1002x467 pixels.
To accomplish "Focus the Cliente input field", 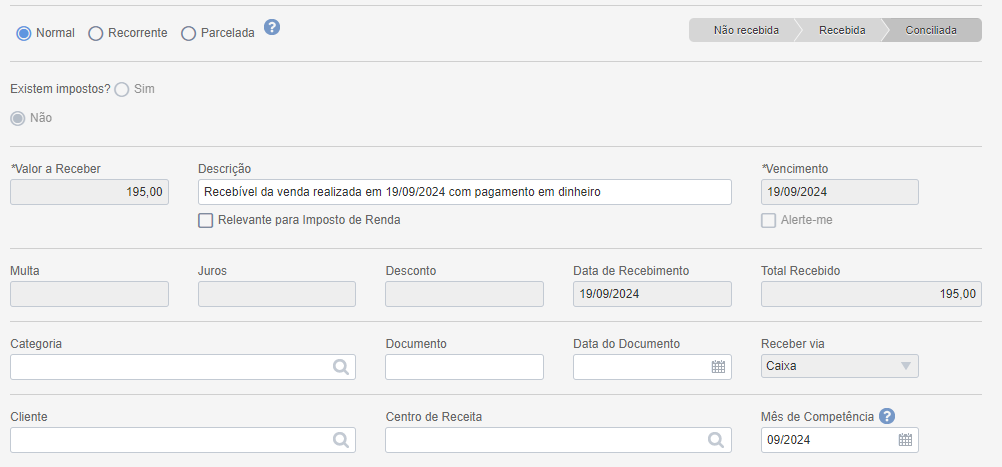I will pyautogui.click(x=183, y=440).
